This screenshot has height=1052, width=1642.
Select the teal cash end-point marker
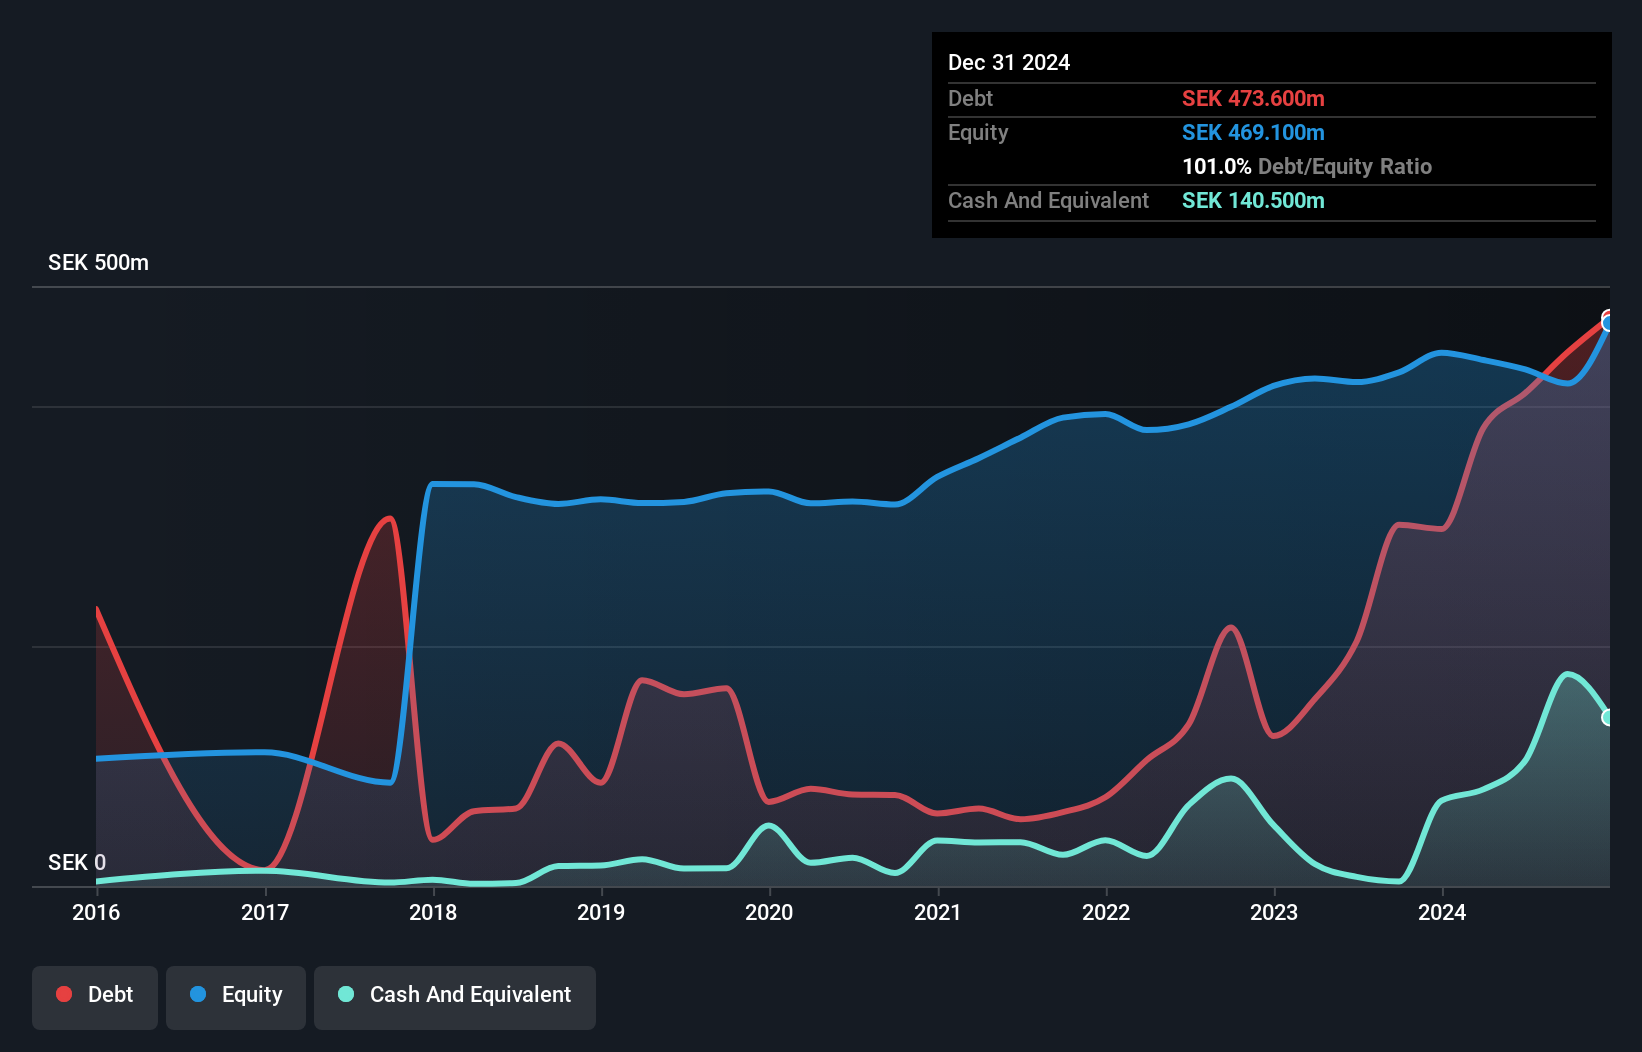click(1608, 717)
